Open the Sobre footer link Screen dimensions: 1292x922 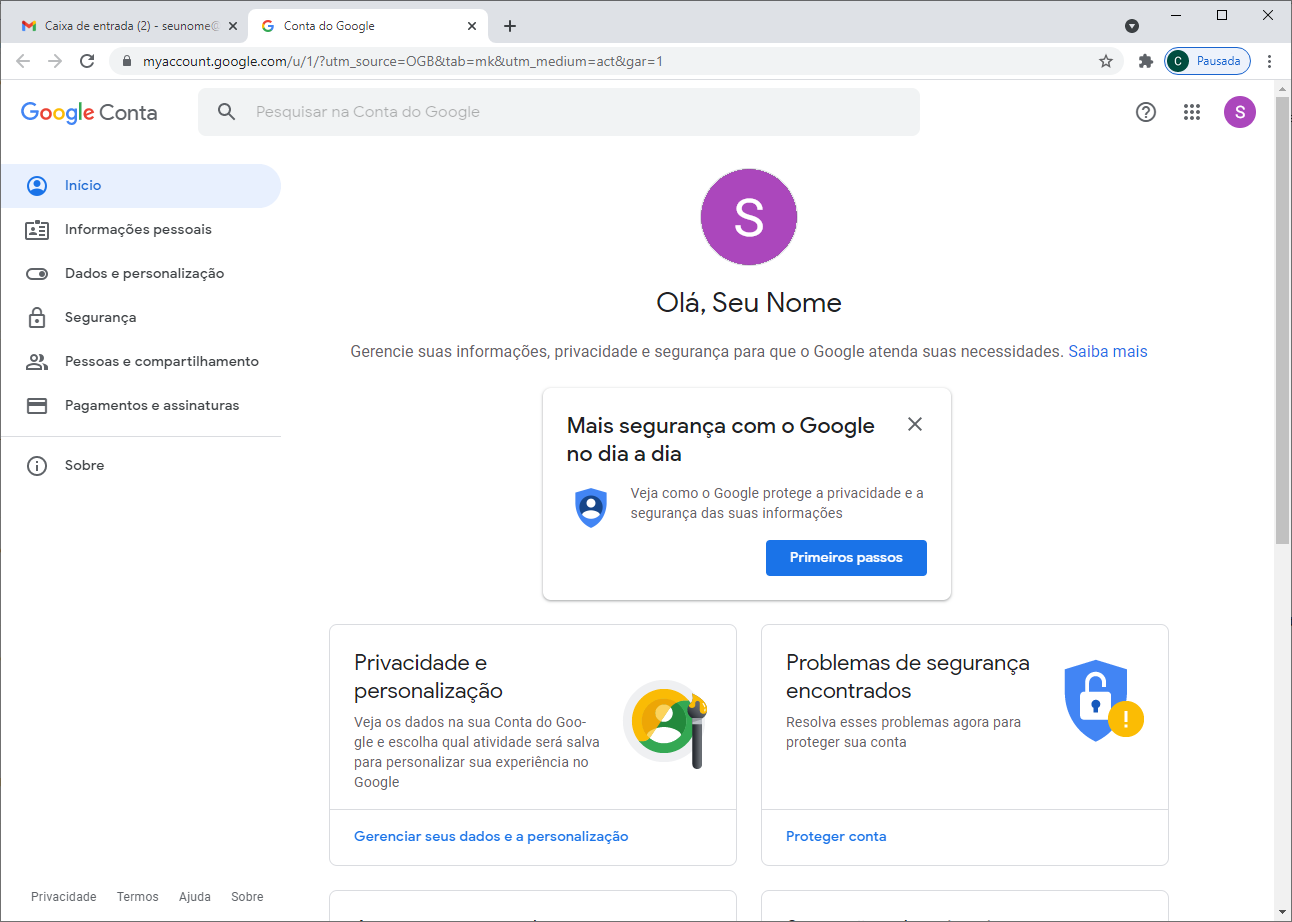(247, 897)
